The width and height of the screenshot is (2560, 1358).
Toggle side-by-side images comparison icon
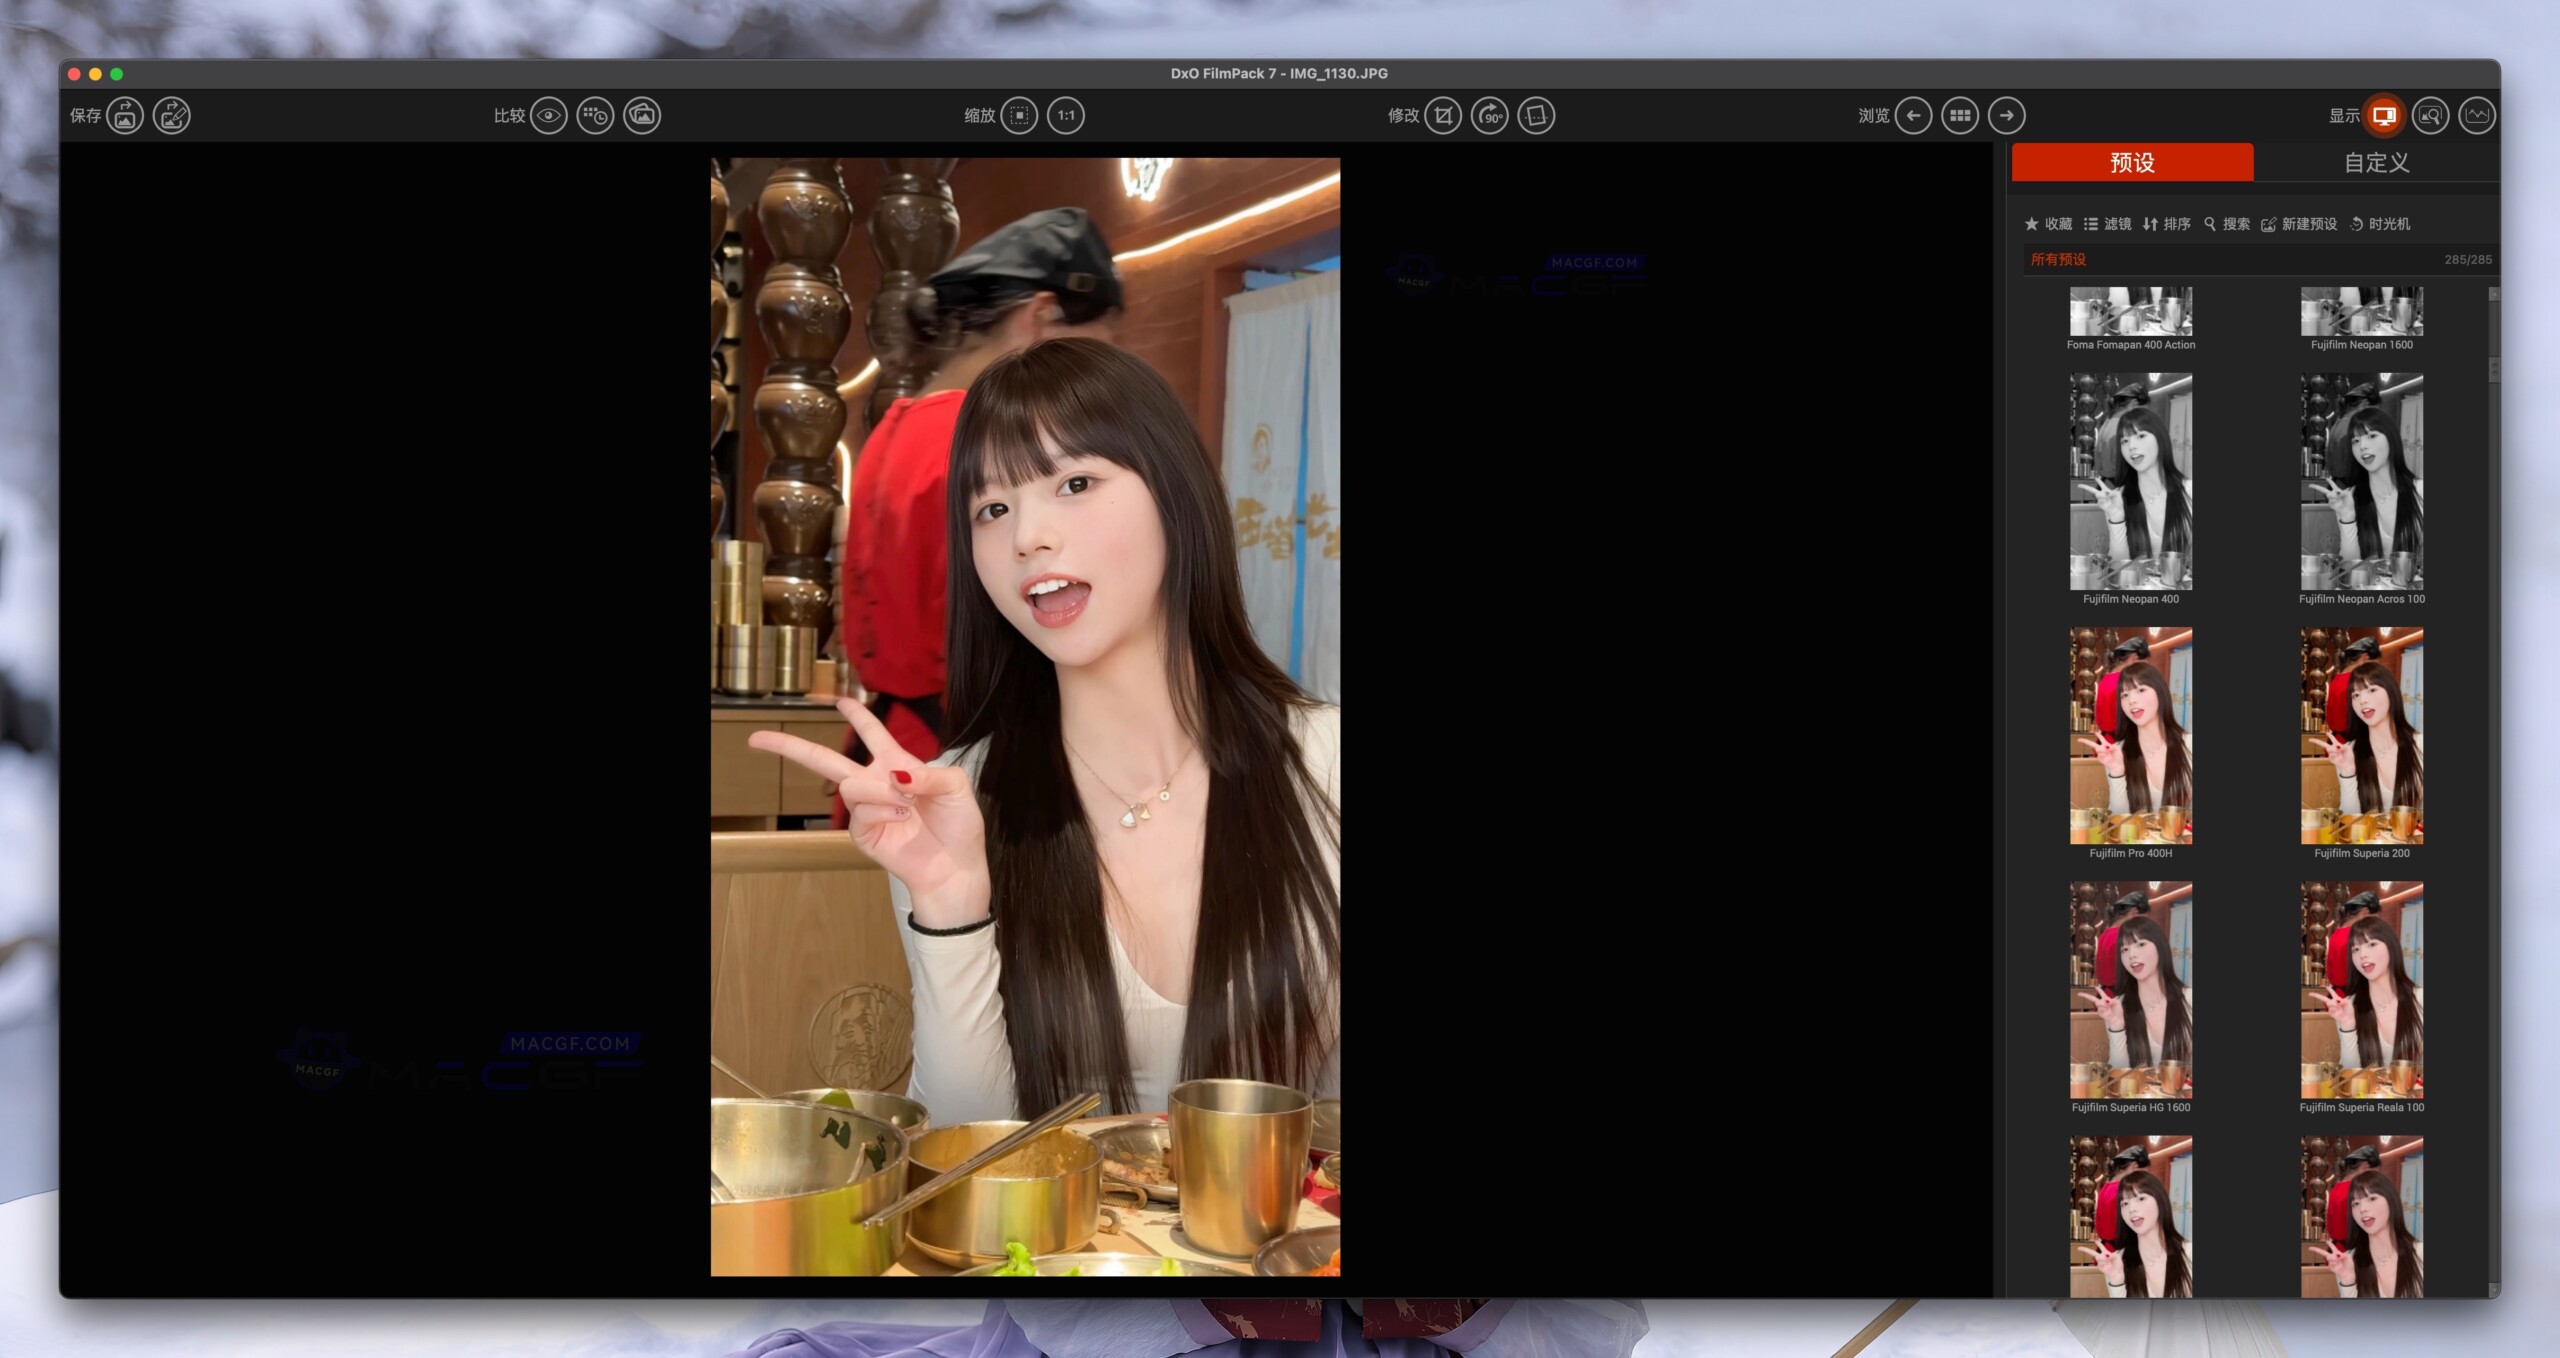[x=641, y=115]
